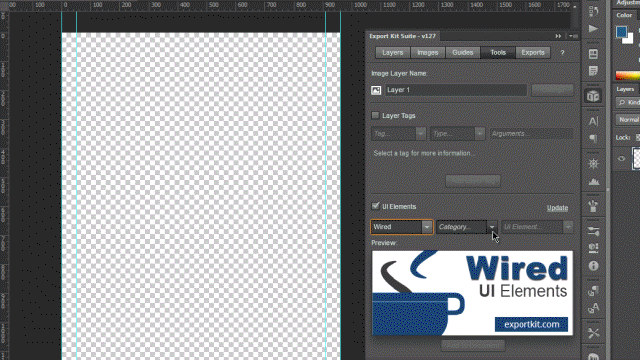640x360 pixels.
Task: Hide the layer using eye icon
Action: (x=621, y=159)
